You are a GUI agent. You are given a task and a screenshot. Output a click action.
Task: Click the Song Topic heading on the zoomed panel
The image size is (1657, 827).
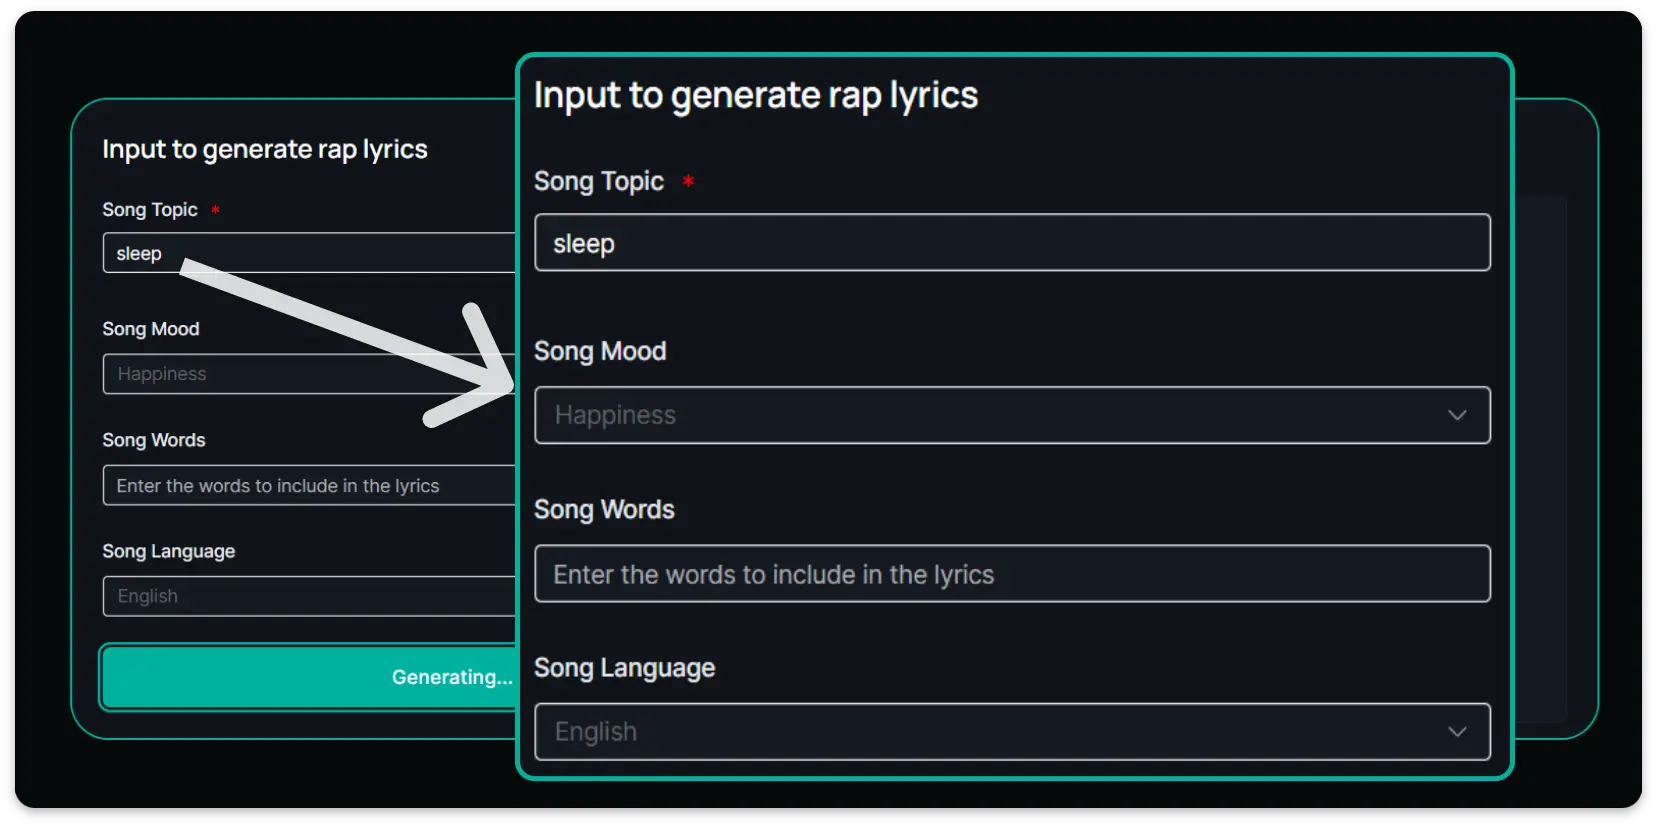coord(598,181)
